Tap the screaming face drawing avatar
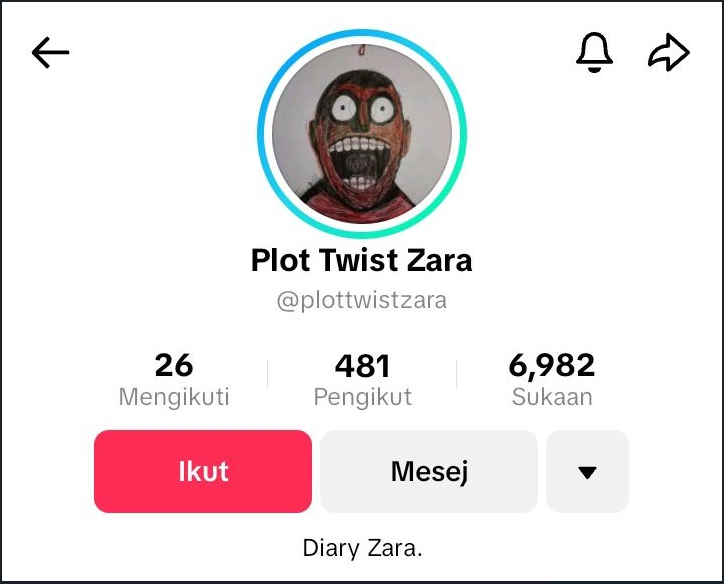This screenshot has width=724, height=584. tap(362, 134)
